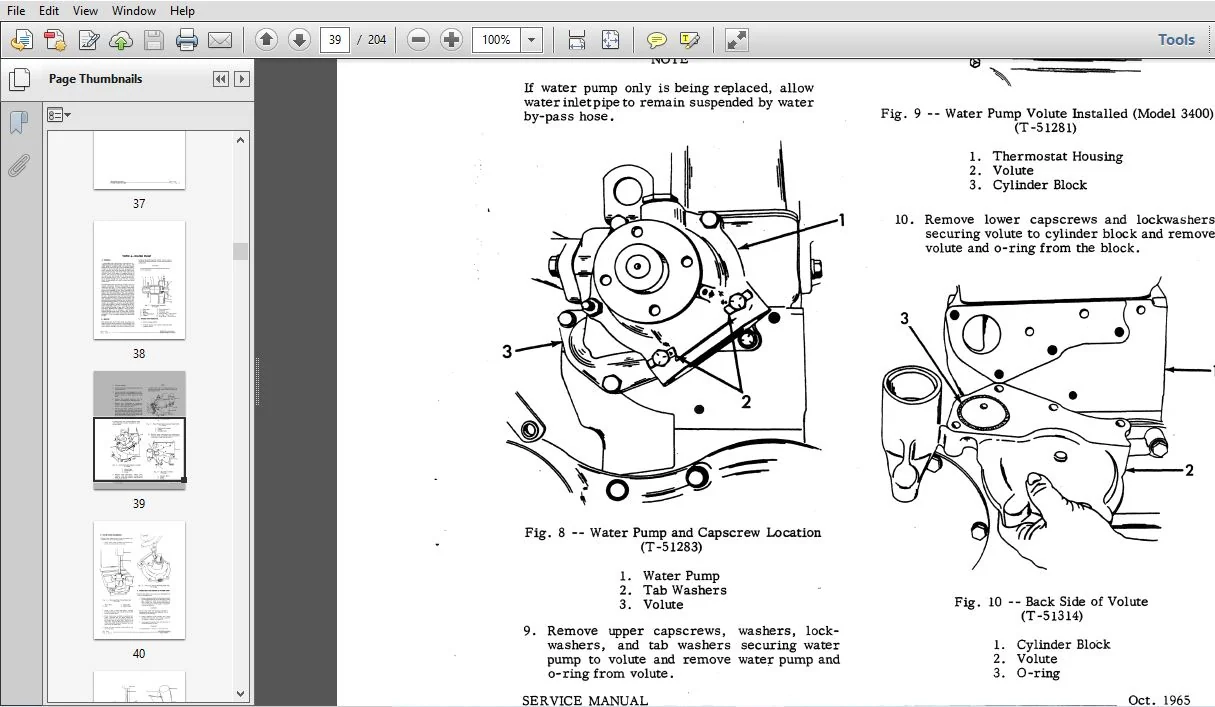Viewport: 1215px width, 707px height.
Task: Open the File menu
Action: pos(16,11)
